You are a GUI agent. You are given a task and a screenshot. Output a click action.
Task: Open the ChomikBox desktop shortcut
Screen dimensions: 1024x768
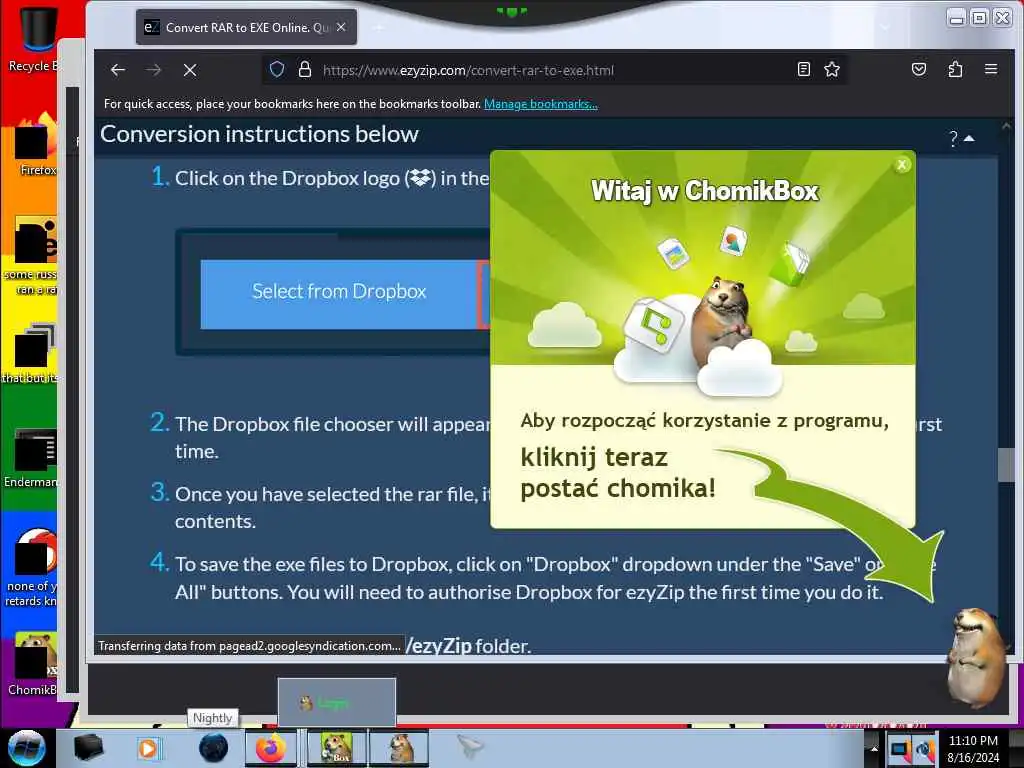click(x=33, y=663)
